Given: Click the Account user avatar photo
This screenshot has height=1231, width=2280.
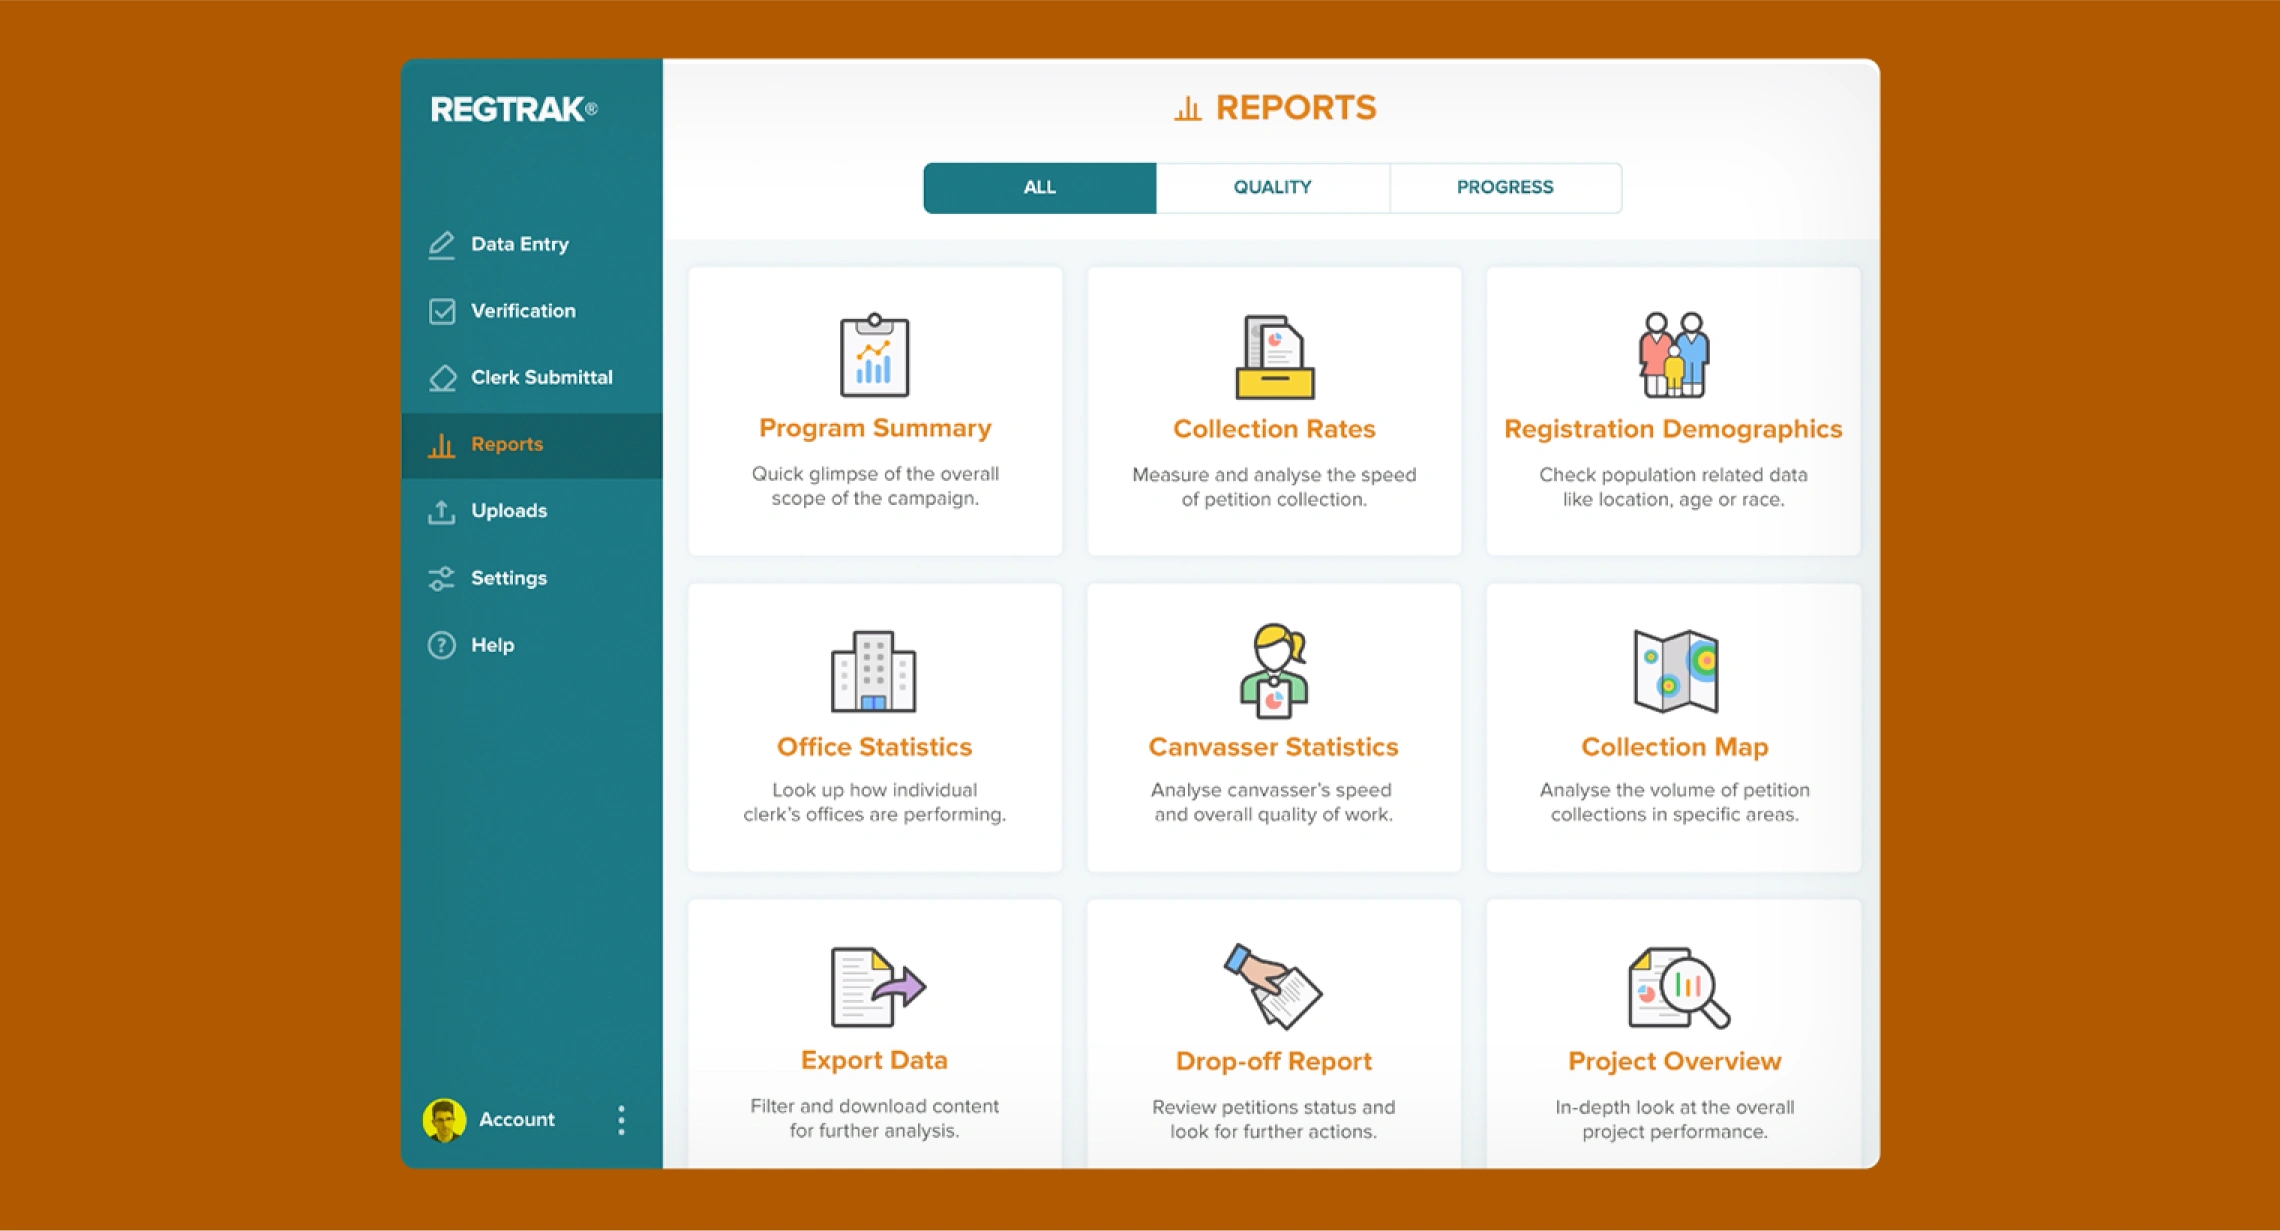Looking at the screenshot, I should click(444, 1120).
